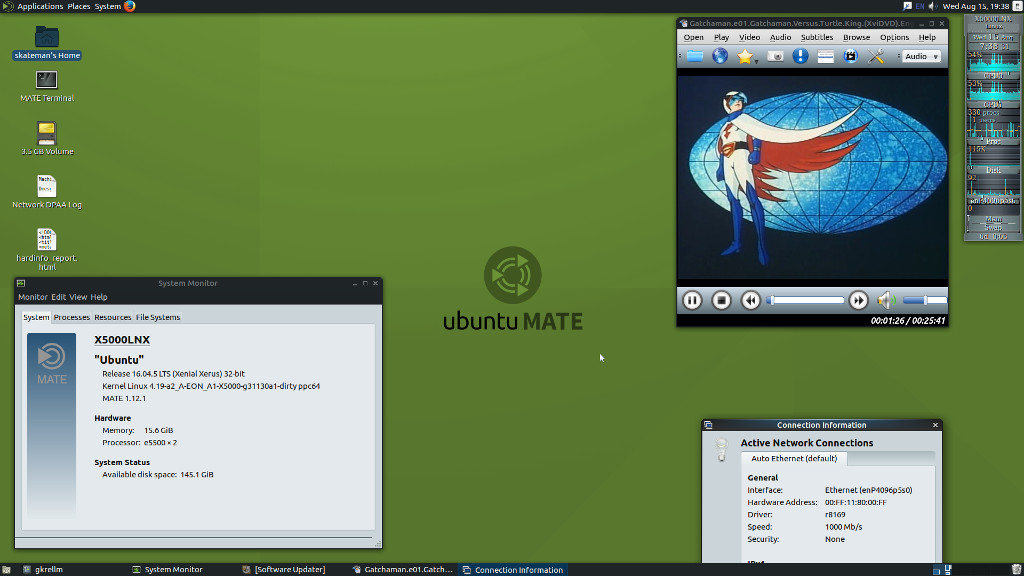The image size is (1024, 576).
Task: Adjust the media player volume slider
Action: [x=925, y=300]
